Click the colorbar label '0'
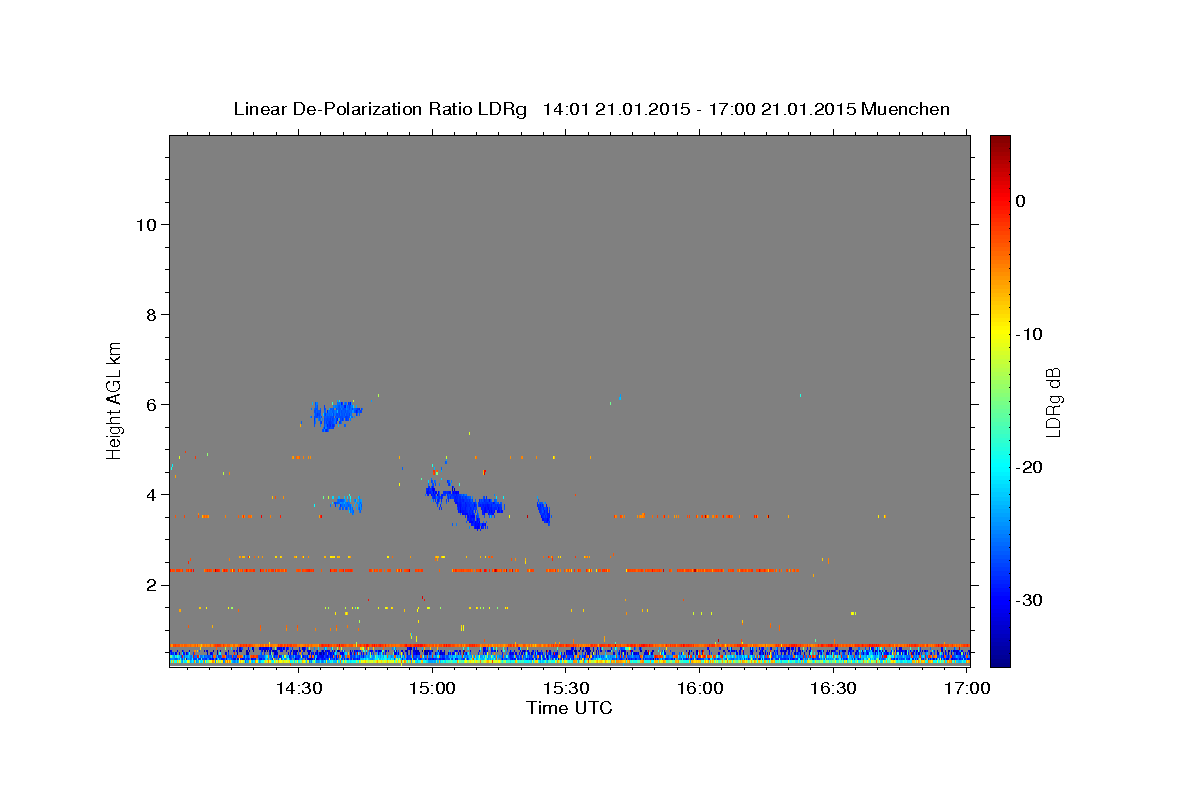The image size is (1200, 800). click(x=1020, y=201)
